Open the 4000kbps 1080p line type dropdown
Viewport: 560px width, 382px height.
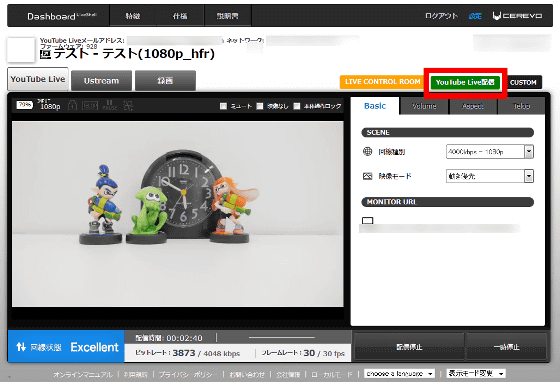click(x=490, y=152)
